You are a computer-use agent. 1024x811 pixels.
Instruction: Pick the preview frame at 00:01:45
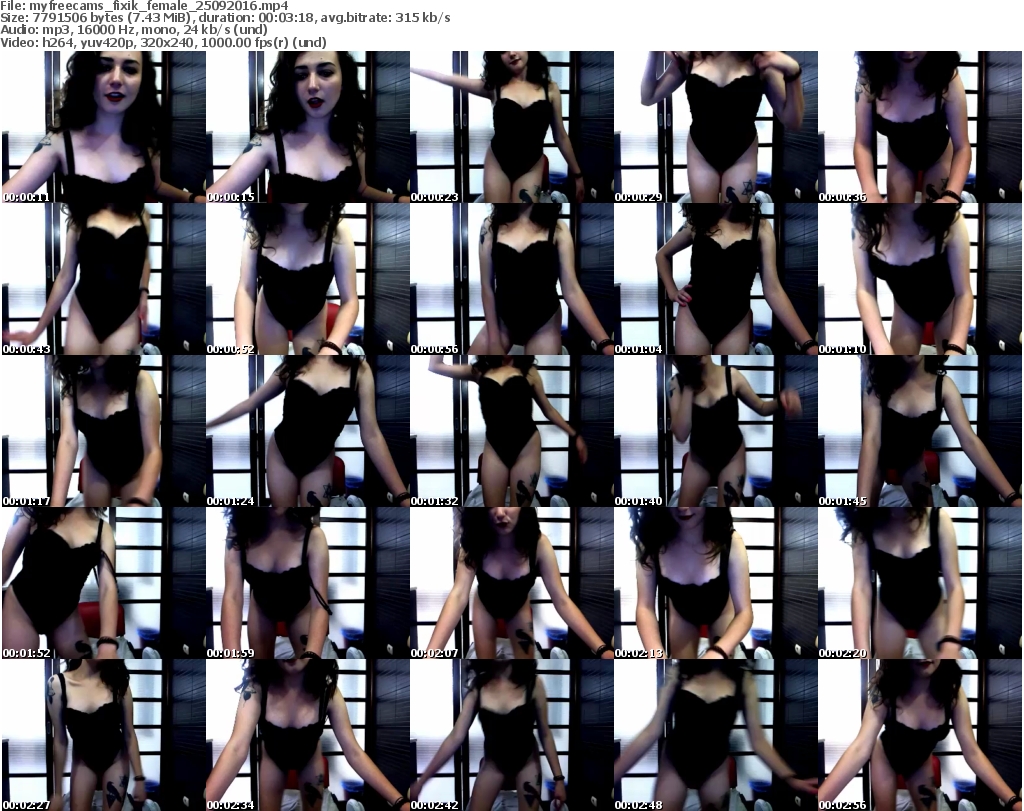click(920, 431)
